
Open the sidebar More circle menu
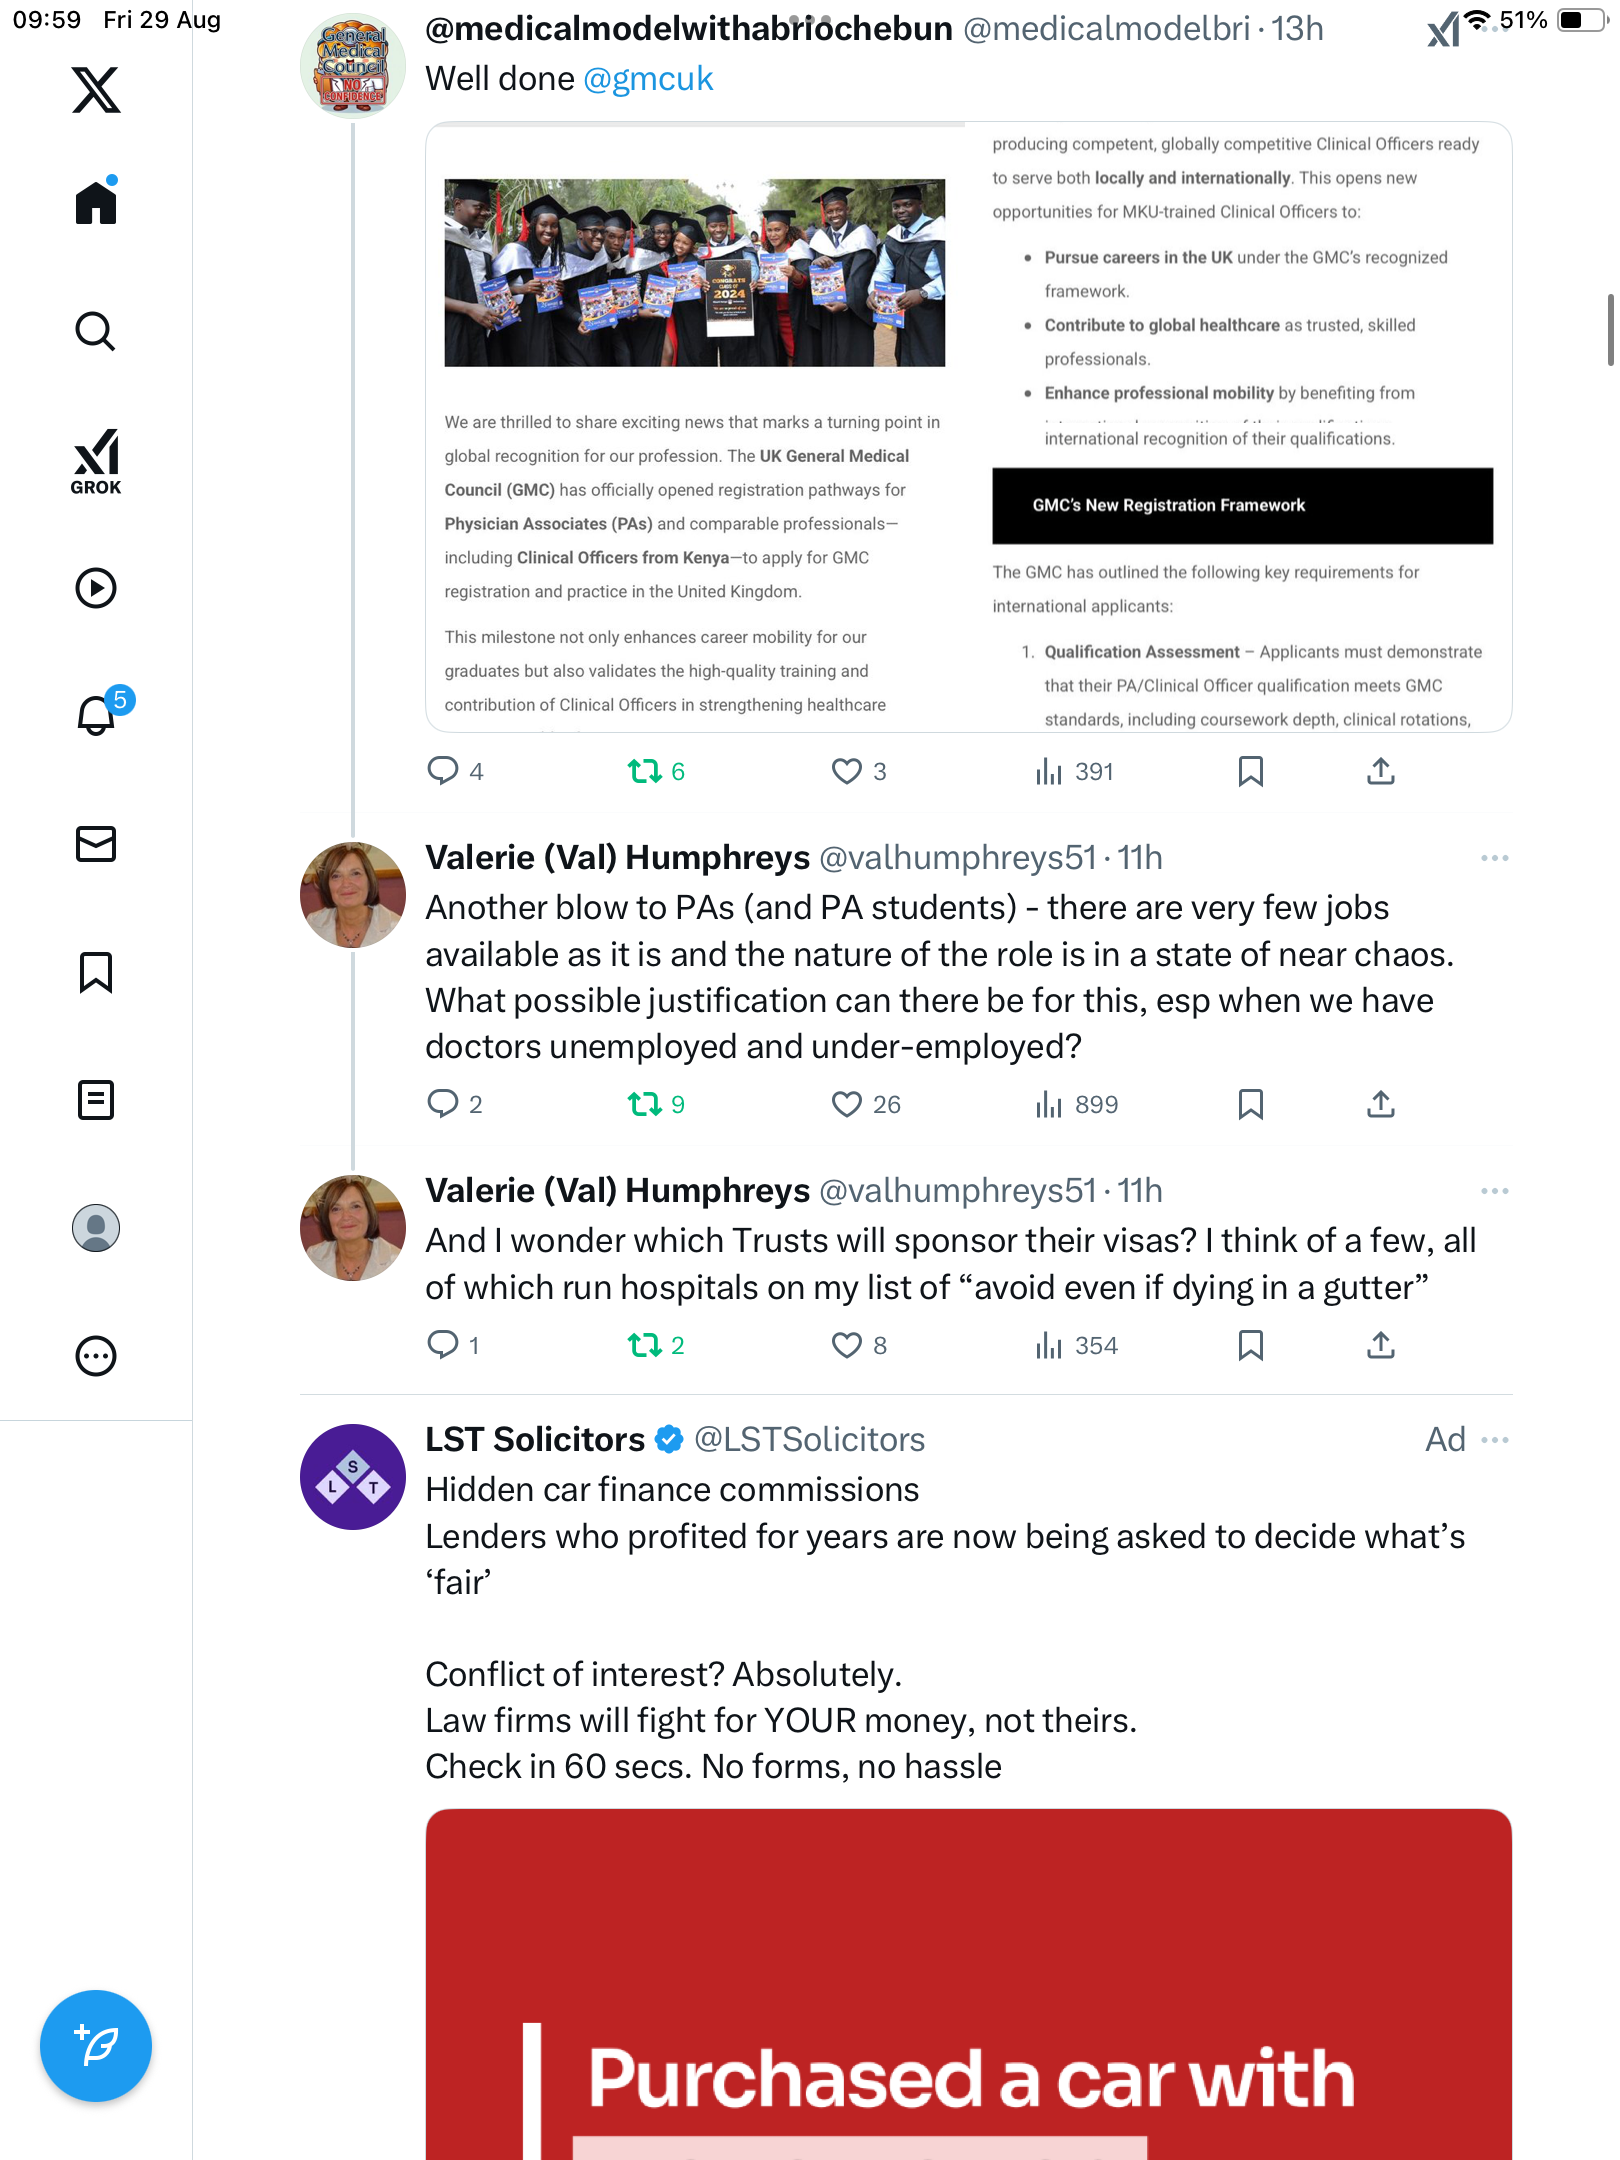(96, 1356)
